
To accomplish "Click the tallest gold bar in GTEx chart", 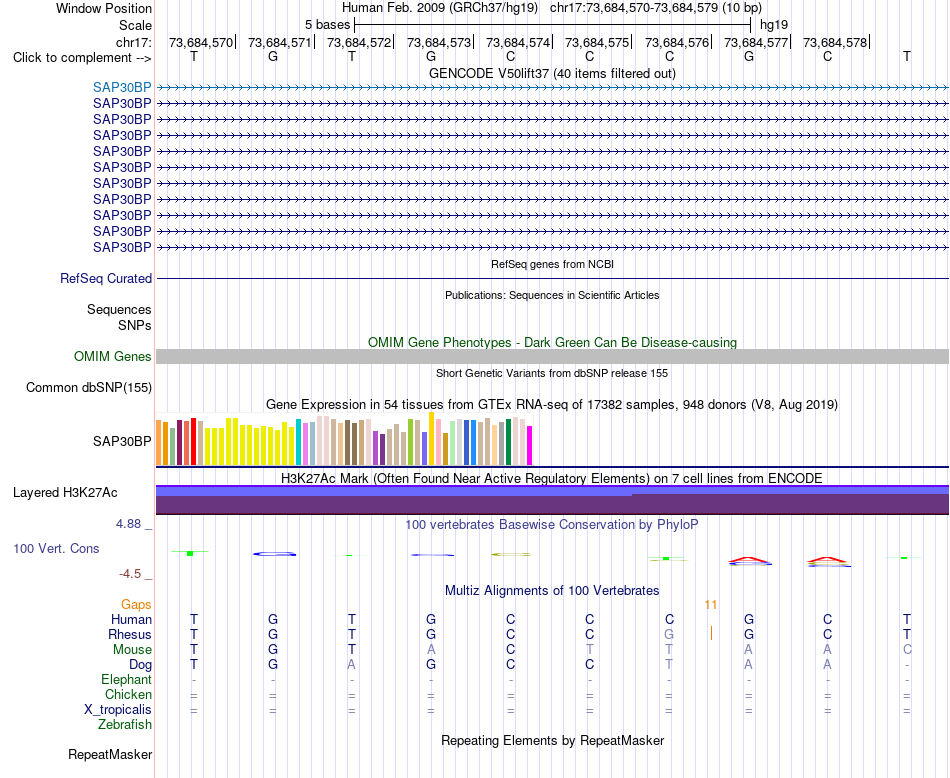I will tap(431, 439).
